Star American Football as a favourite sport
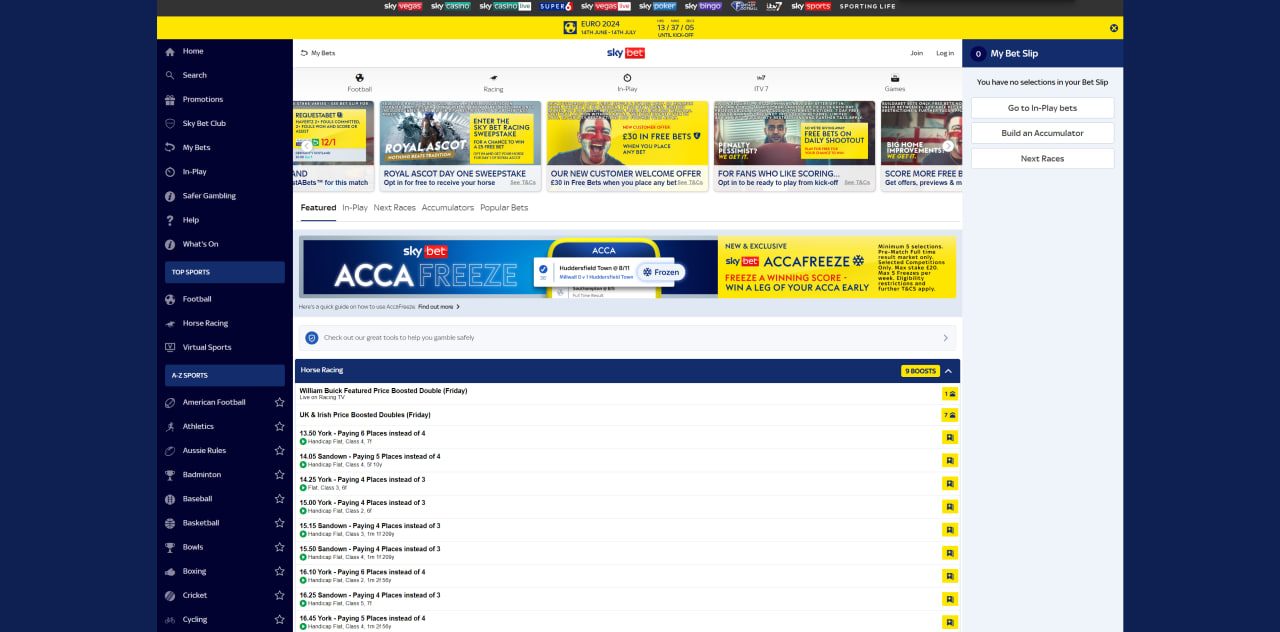The width and height of the screenshot is (1280, 632). (279, 401)
